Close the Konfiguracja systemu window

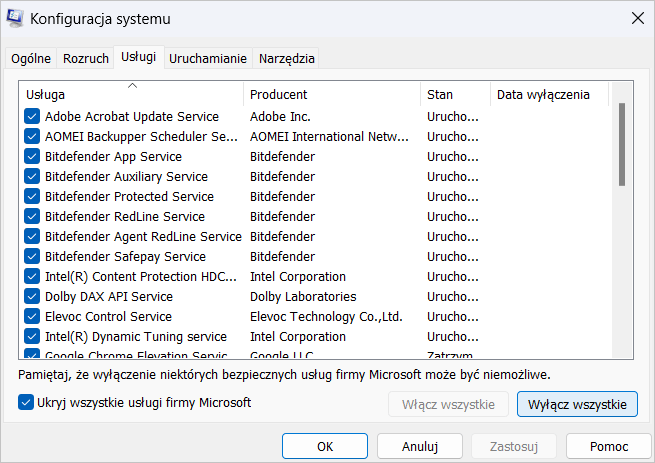point(637,18)
